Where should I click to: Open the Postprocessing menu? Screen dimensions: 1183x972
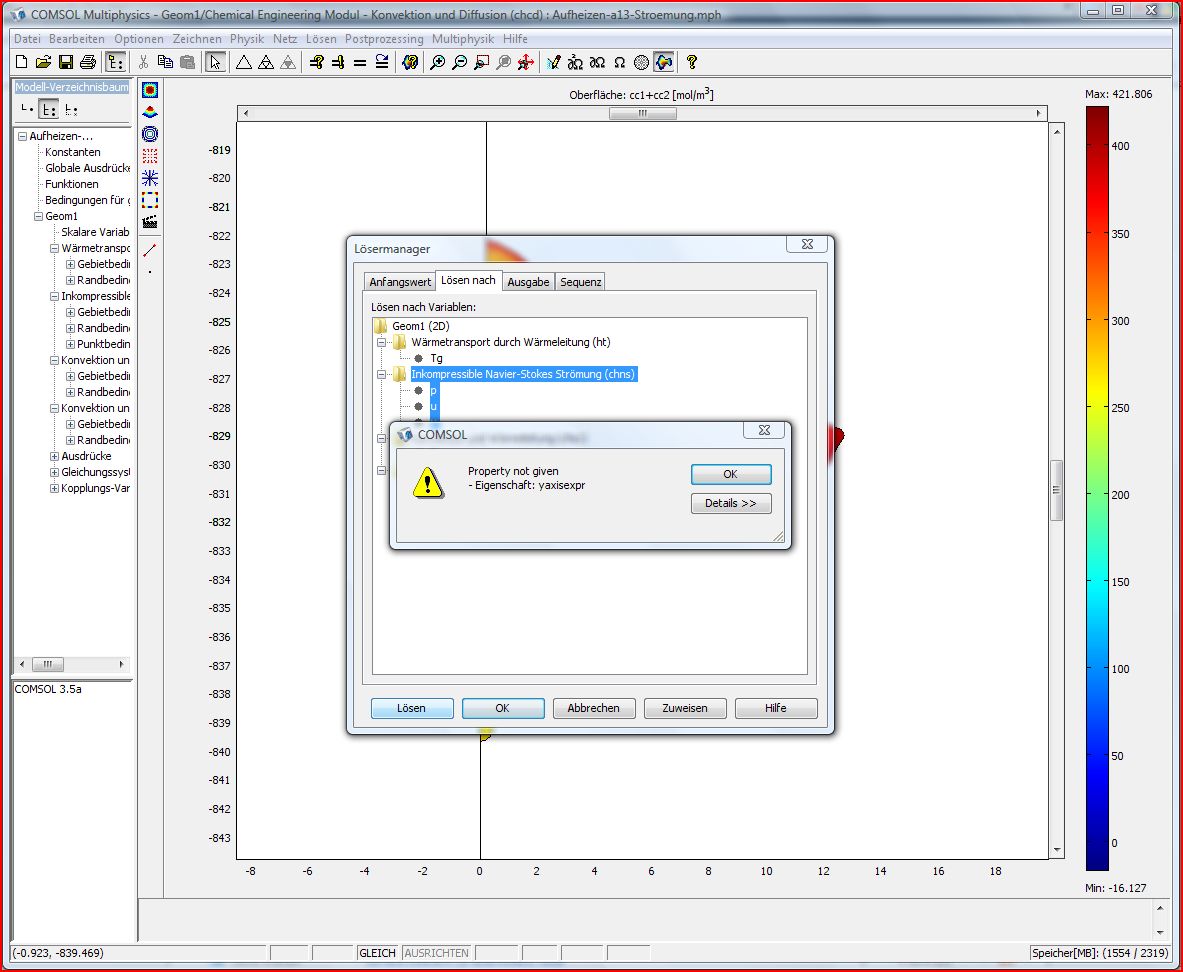click(x=384, y=39)
